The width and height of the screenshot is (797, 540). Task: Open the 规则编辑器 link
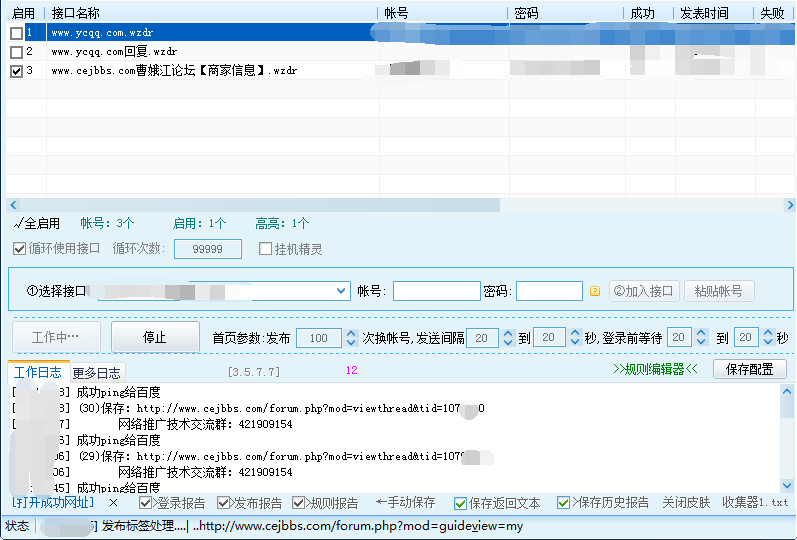(x=655, y=369)
